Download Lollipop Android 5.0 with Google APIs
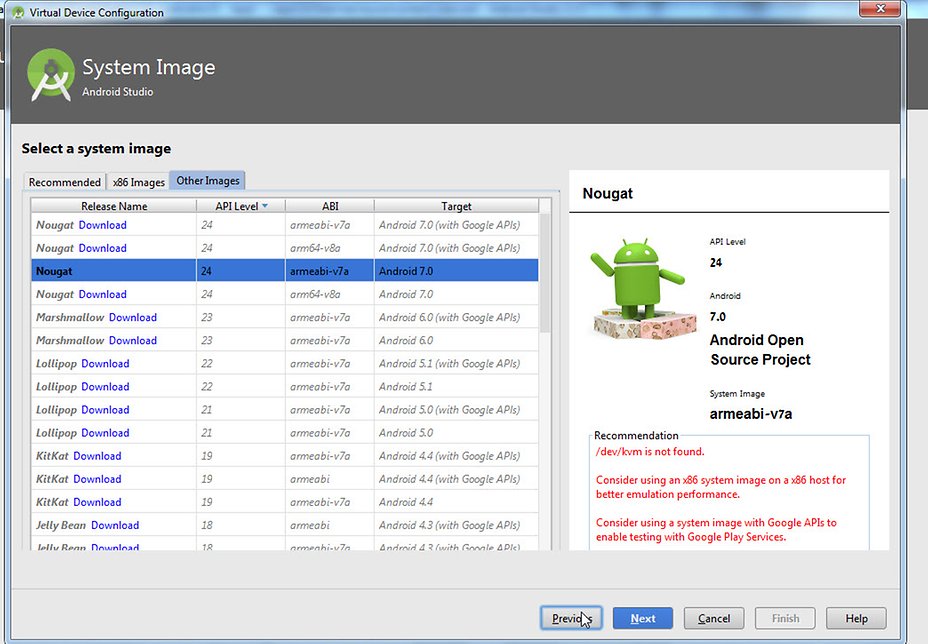 pyautogui.click(x=105, y=410)
